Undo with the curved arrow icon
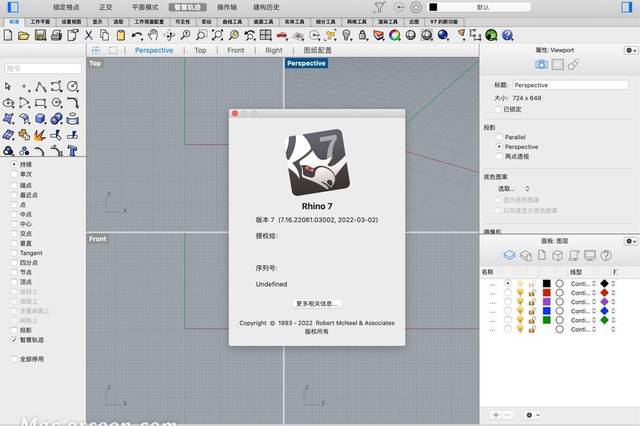Viewport: 640px width, 426px height. [x=137, y=36]
